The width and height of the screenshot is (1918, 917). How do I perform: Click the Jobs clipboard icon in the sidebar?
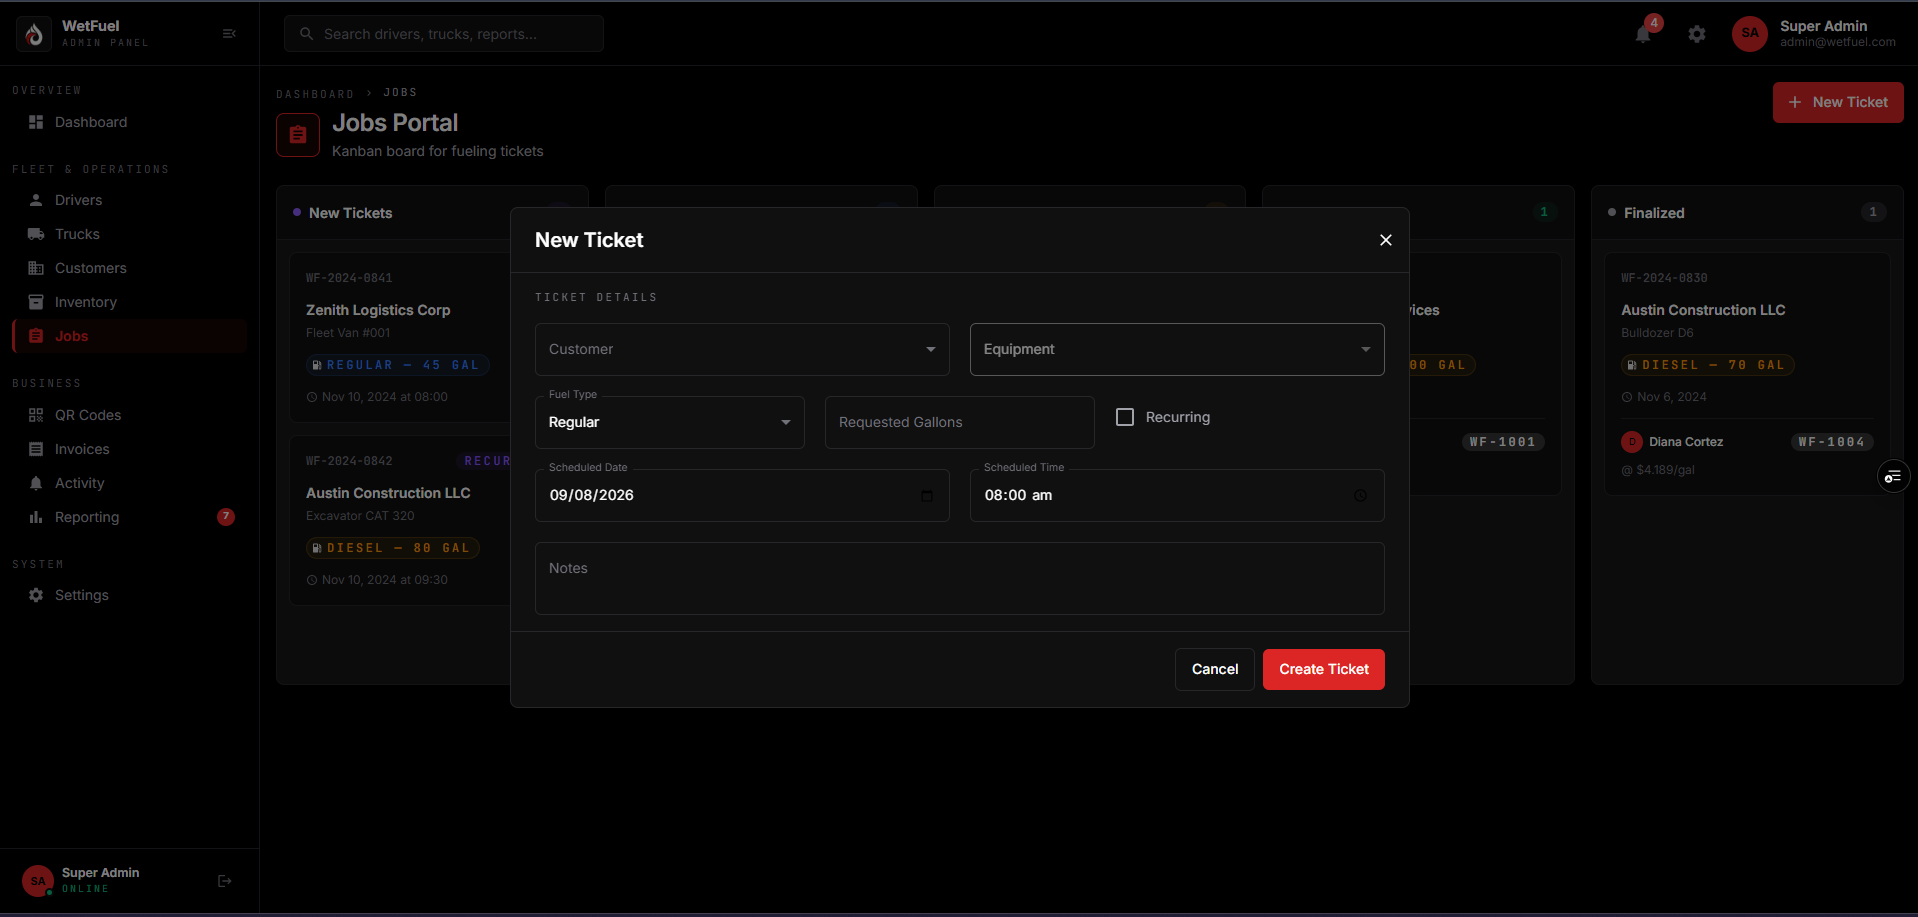pos(36,336)
